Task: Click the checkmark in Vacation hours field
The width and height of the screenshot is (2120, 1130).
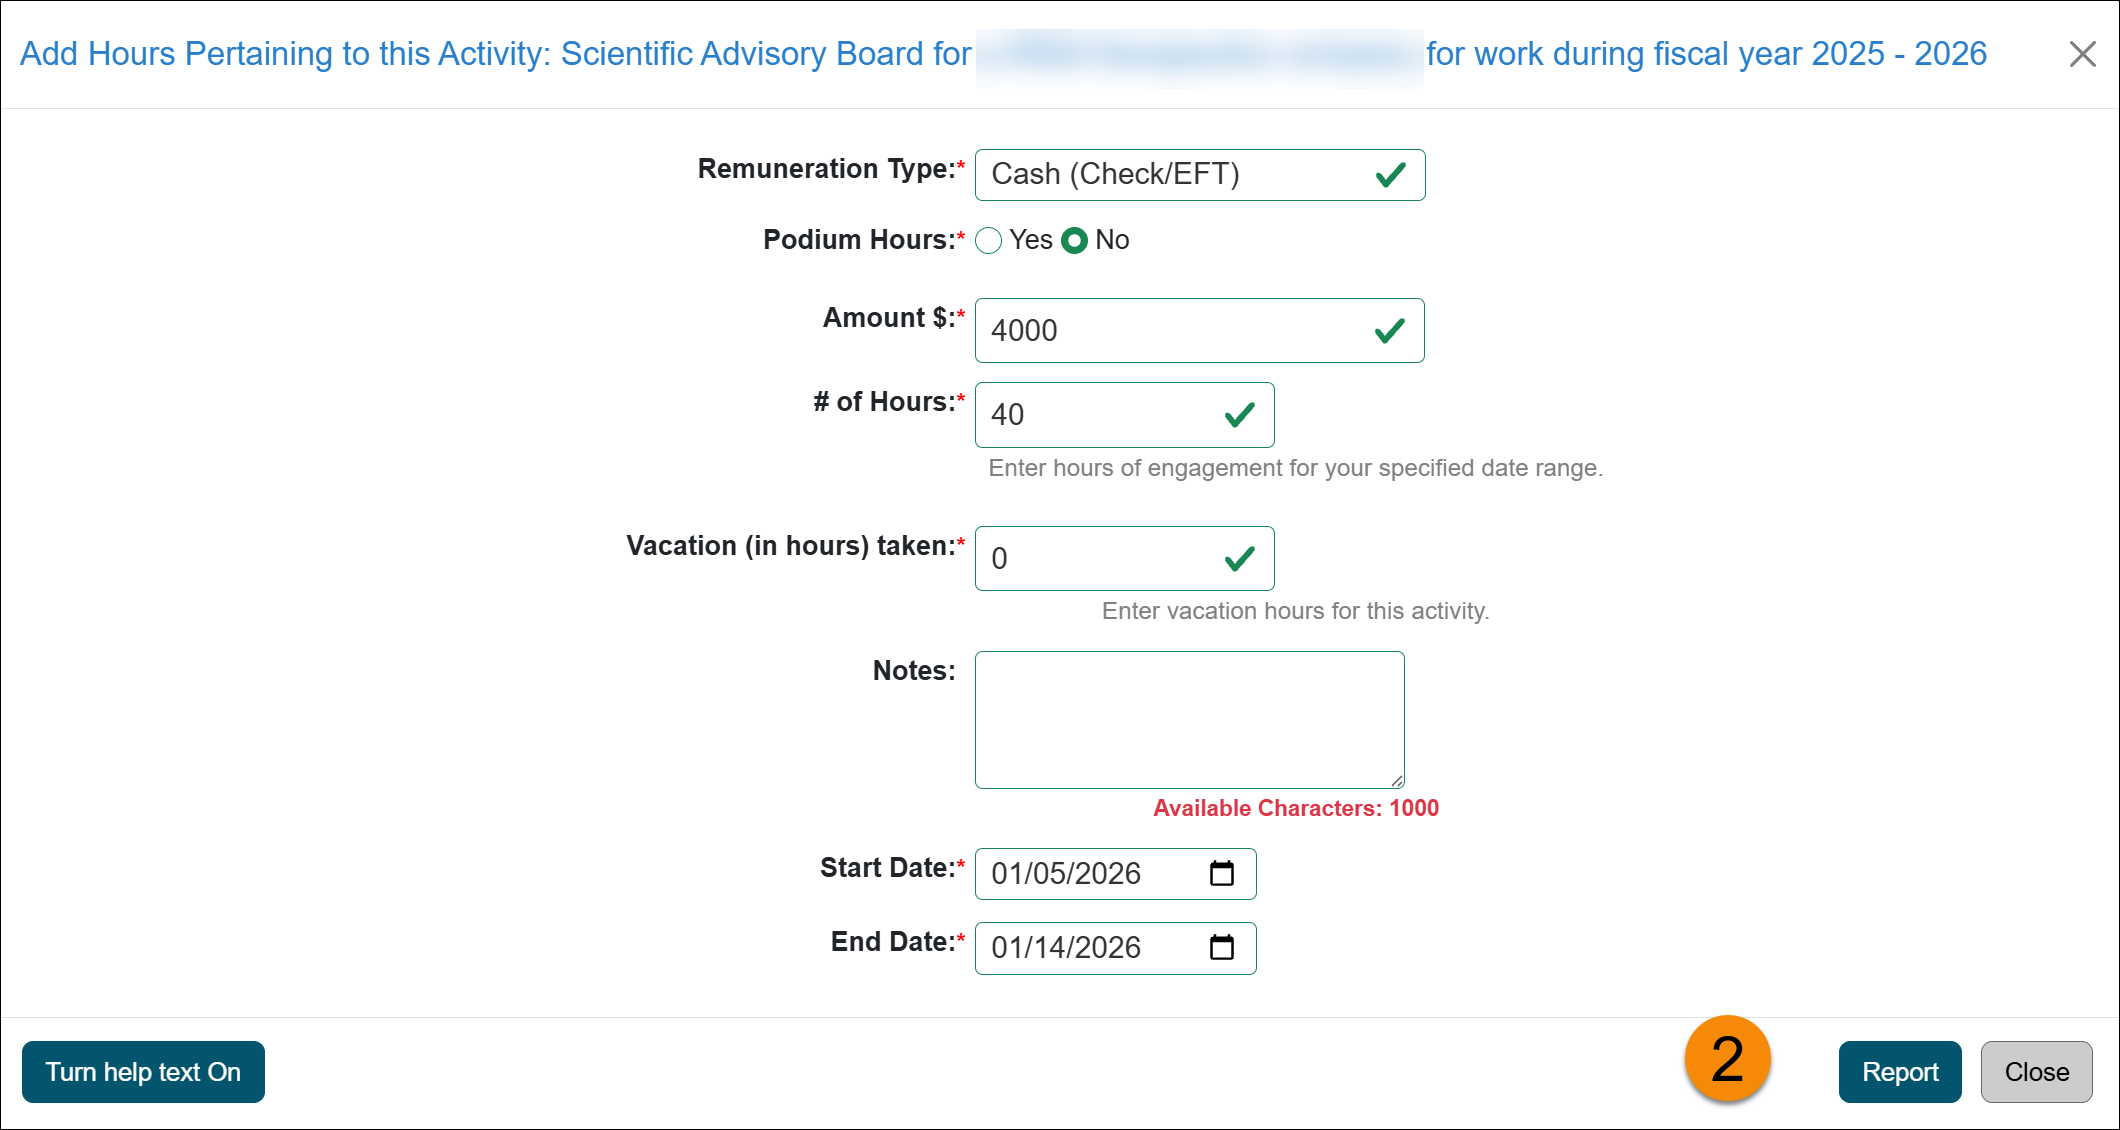Action: click(x=1239, y=558)
